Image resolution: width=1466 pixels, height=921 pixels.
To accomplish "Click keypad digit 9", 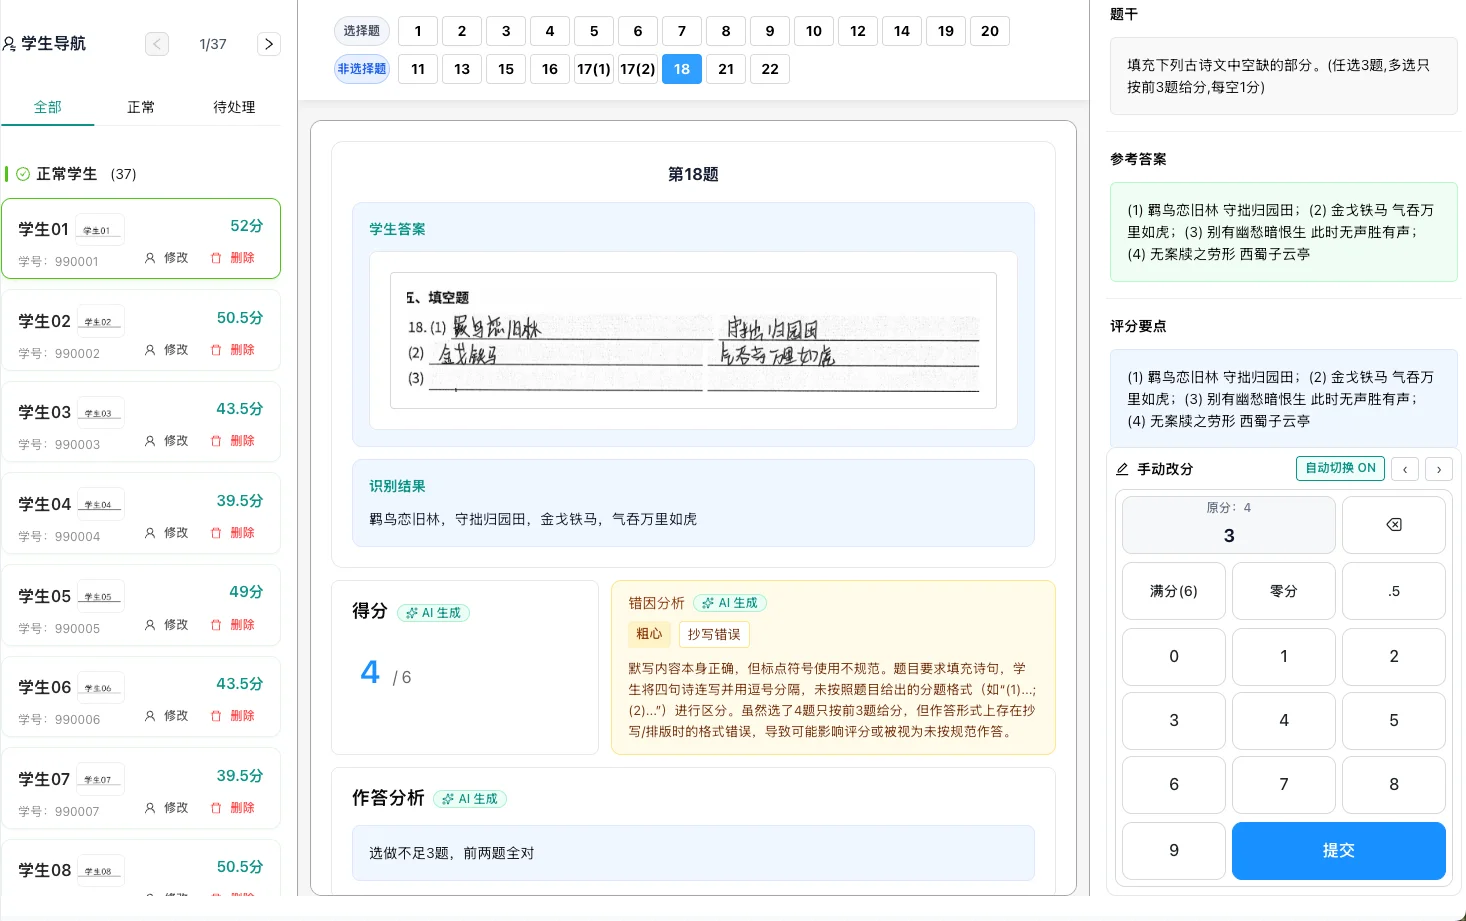I will coord(1174,851).
